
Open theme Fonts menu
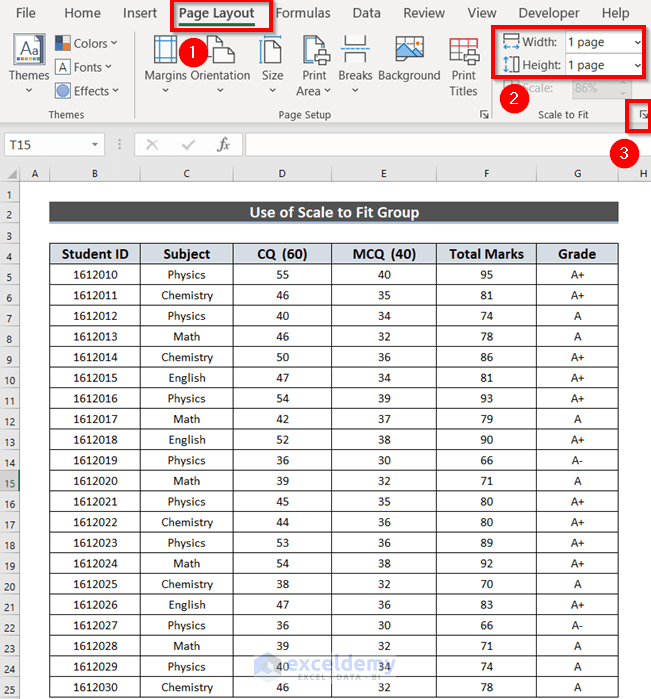pyautogui.click(x=83, y=67)
